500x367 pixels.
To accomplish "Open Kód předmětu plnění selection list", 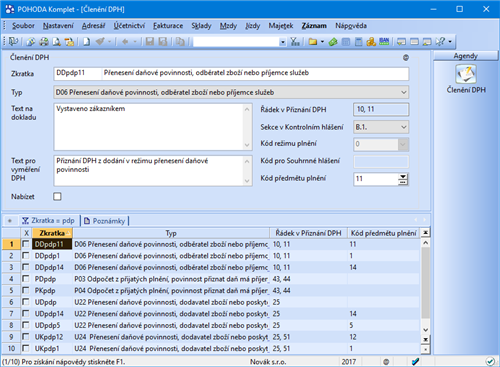I will pos(403,179).
